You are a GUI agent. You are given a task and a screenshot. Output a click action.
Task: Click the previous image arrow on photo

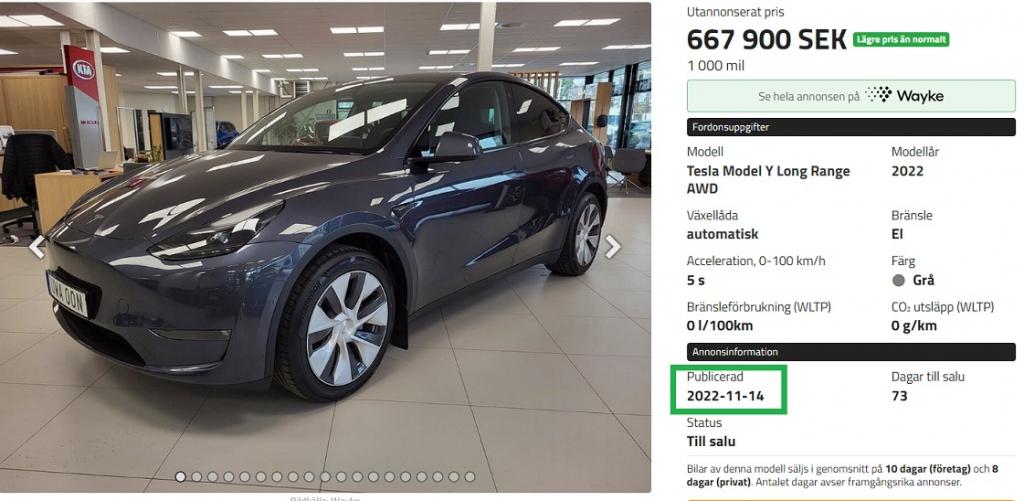(x=37, y=247)
